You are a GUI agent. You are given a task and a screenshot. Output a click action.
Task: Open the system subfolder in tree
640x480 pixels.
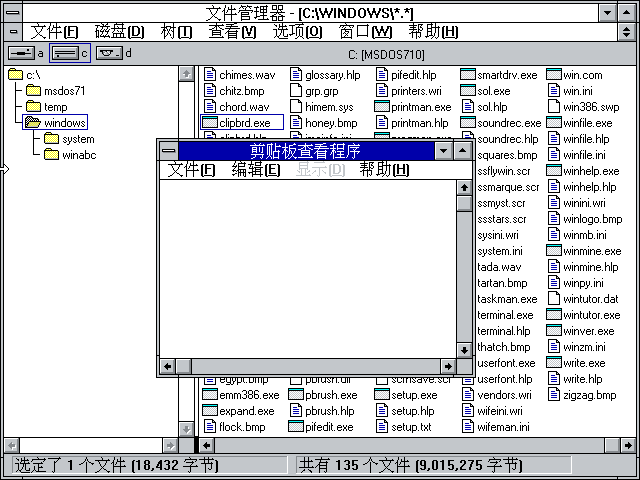pos(69,139)
